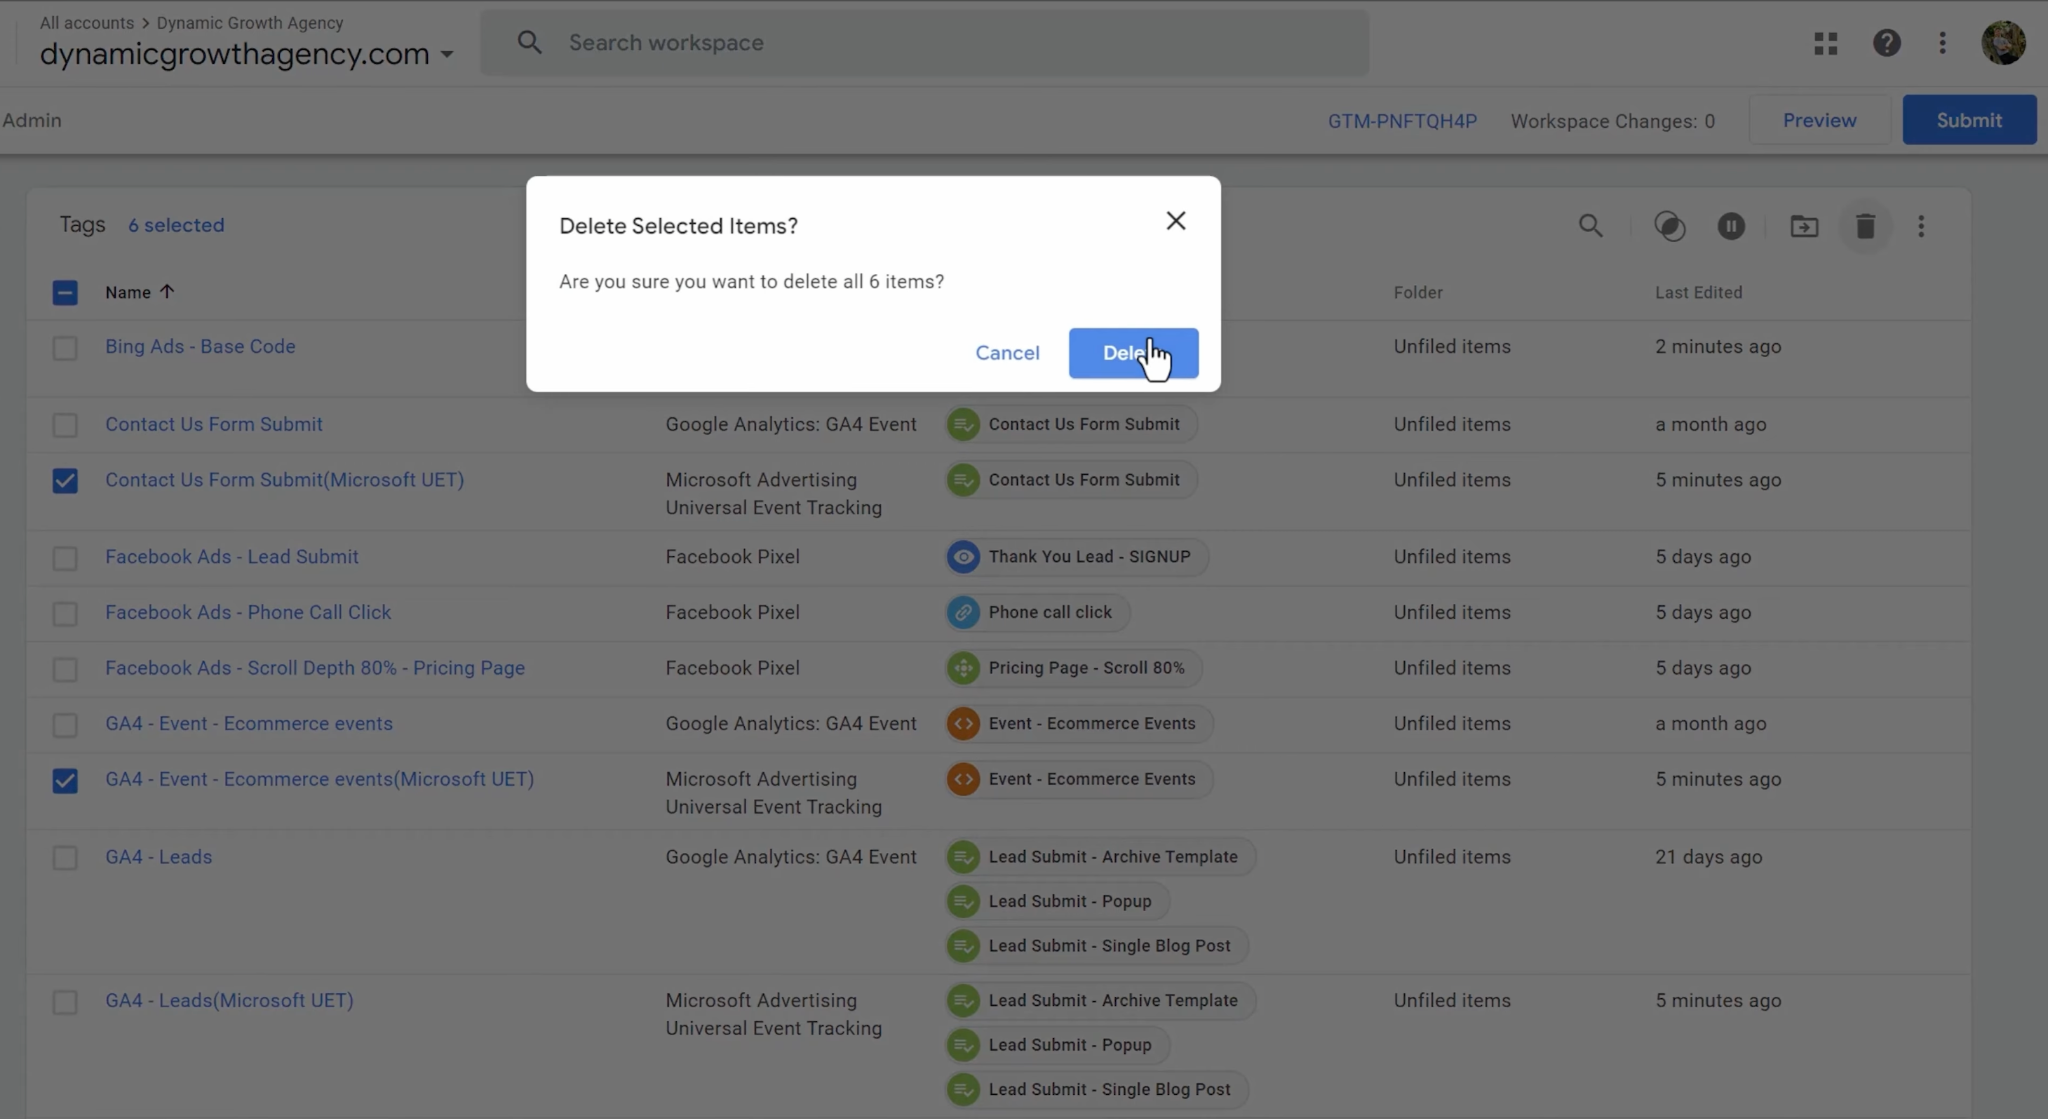Check Facebook Ads - Lead Submit checkbox
The width and height of the screenshot is (2048, 1119).
[x=65, y=558]
